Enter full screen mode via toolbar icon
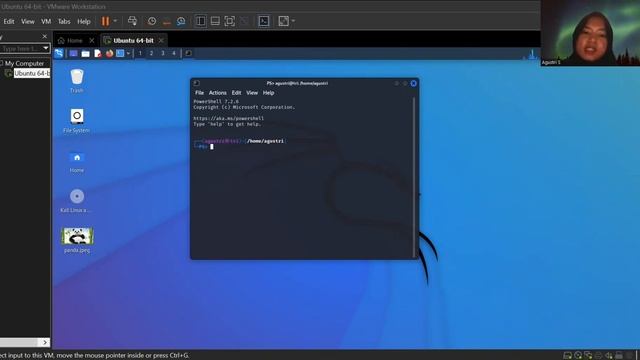 [230, 21]
